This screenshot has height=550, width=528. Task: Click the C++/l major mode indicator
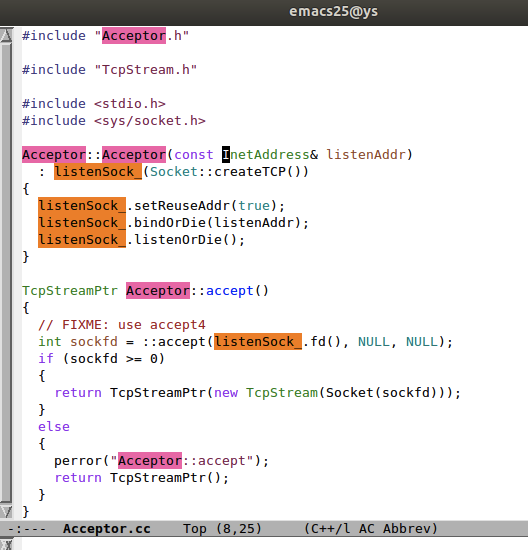[x=327, y=529]
